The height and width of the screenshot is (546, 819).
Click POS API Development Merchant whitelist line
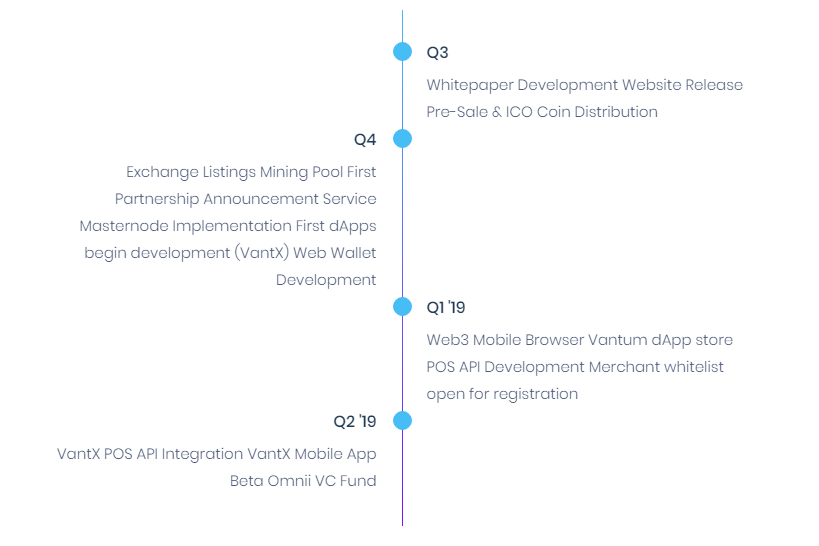[x=575, y=367]
